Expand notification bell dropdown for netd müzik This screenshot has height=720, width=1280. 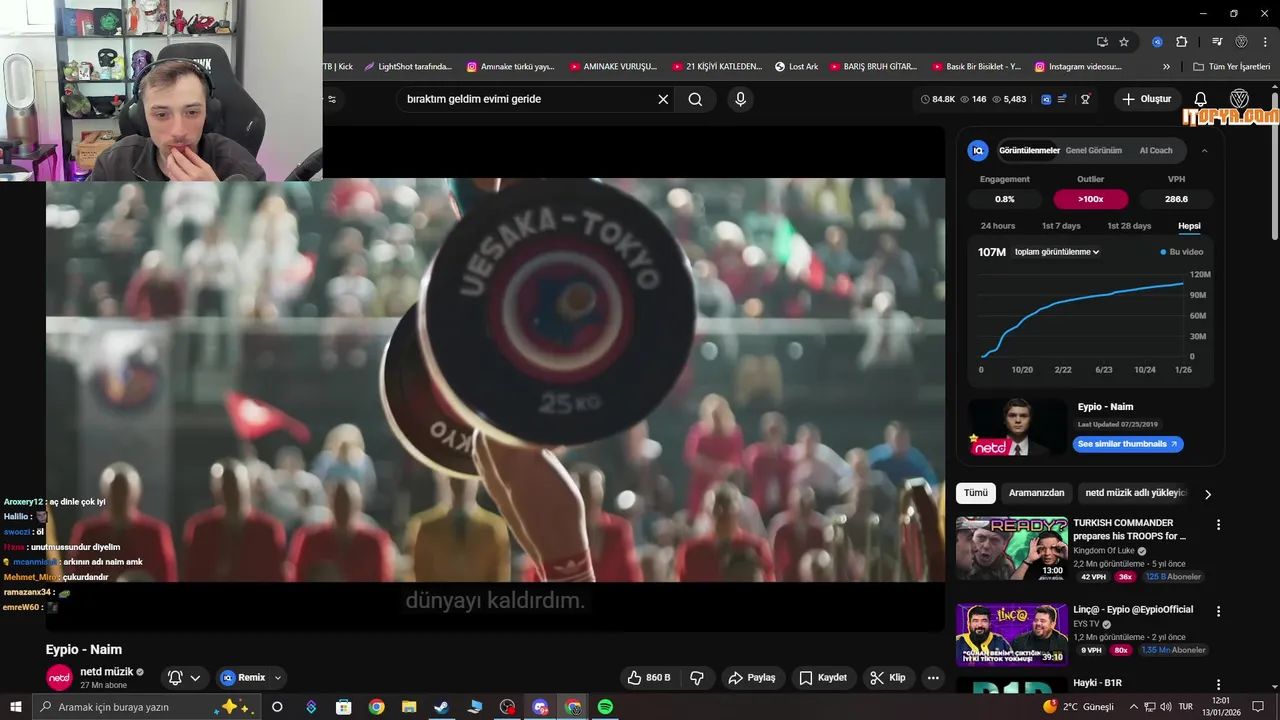[195, 677]
